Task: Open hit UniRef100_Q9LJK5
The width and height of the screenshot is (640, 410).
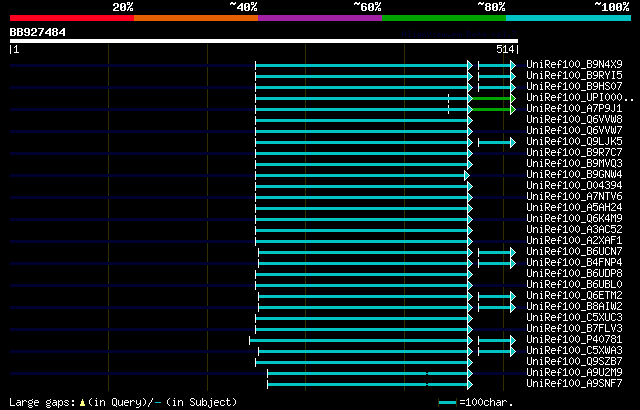Action: [574, 142]
